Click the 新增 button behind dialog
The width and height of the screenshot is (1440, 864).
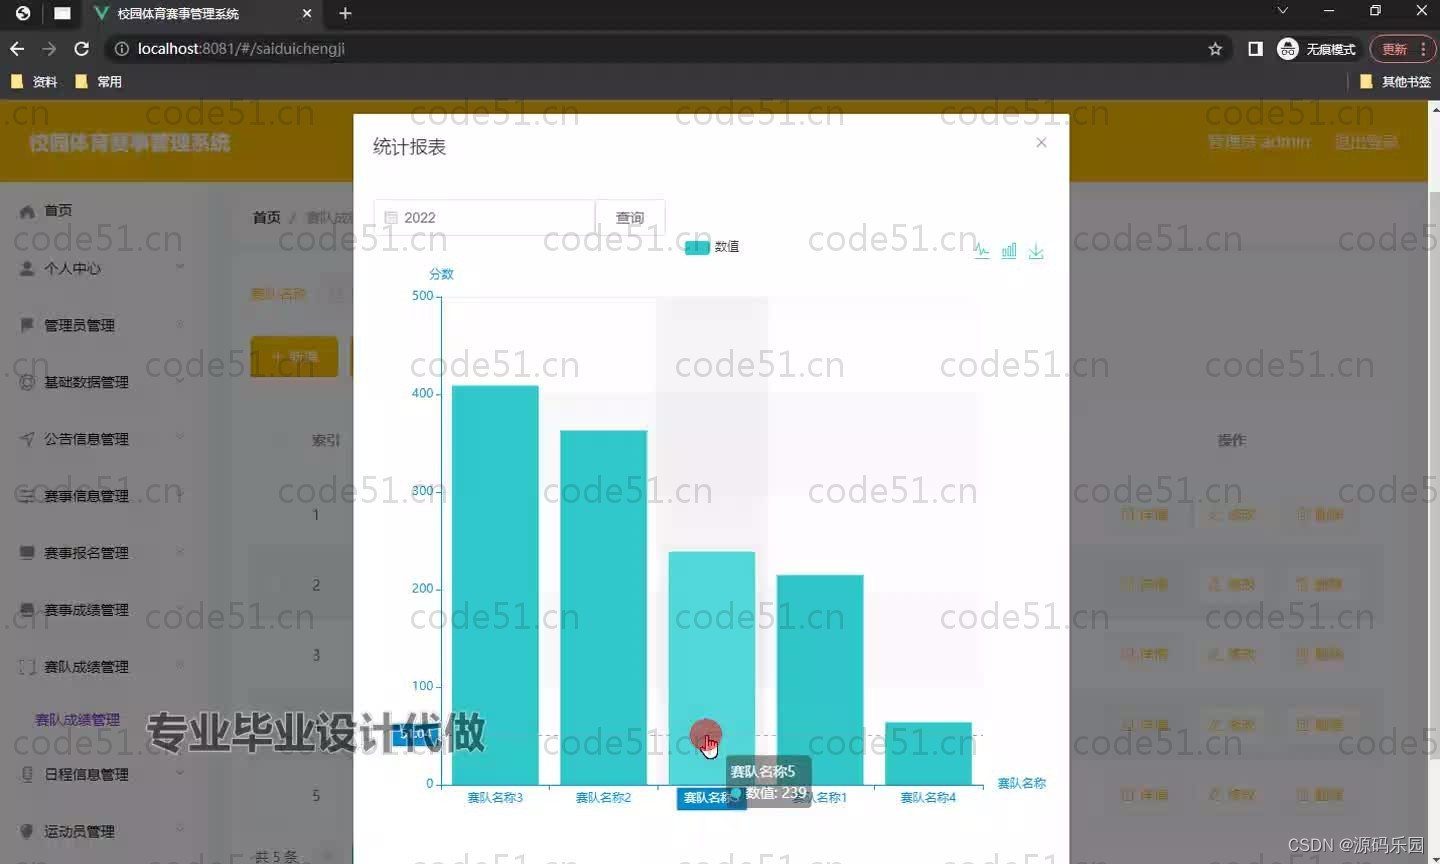tap(294, 357)
